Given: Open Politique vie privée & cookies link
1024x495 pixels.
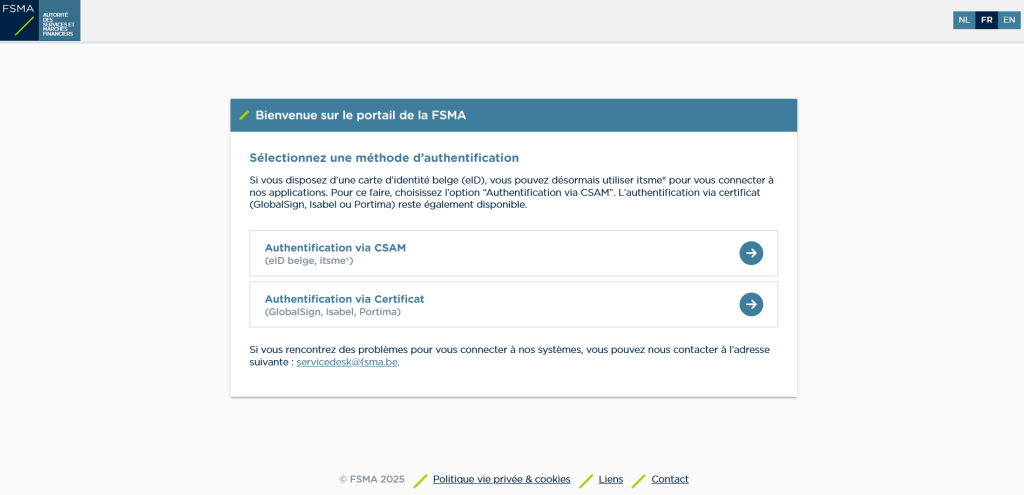Looking at the screenshot, I should 502,479.
